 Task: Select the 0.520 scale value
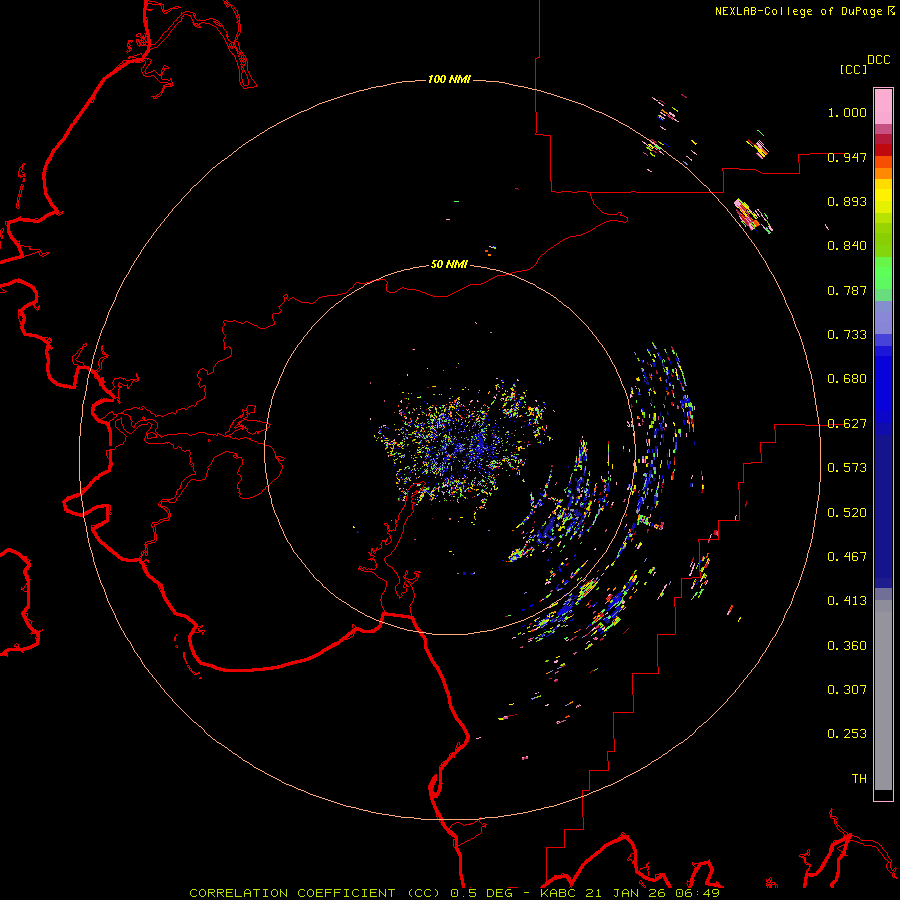847,513
